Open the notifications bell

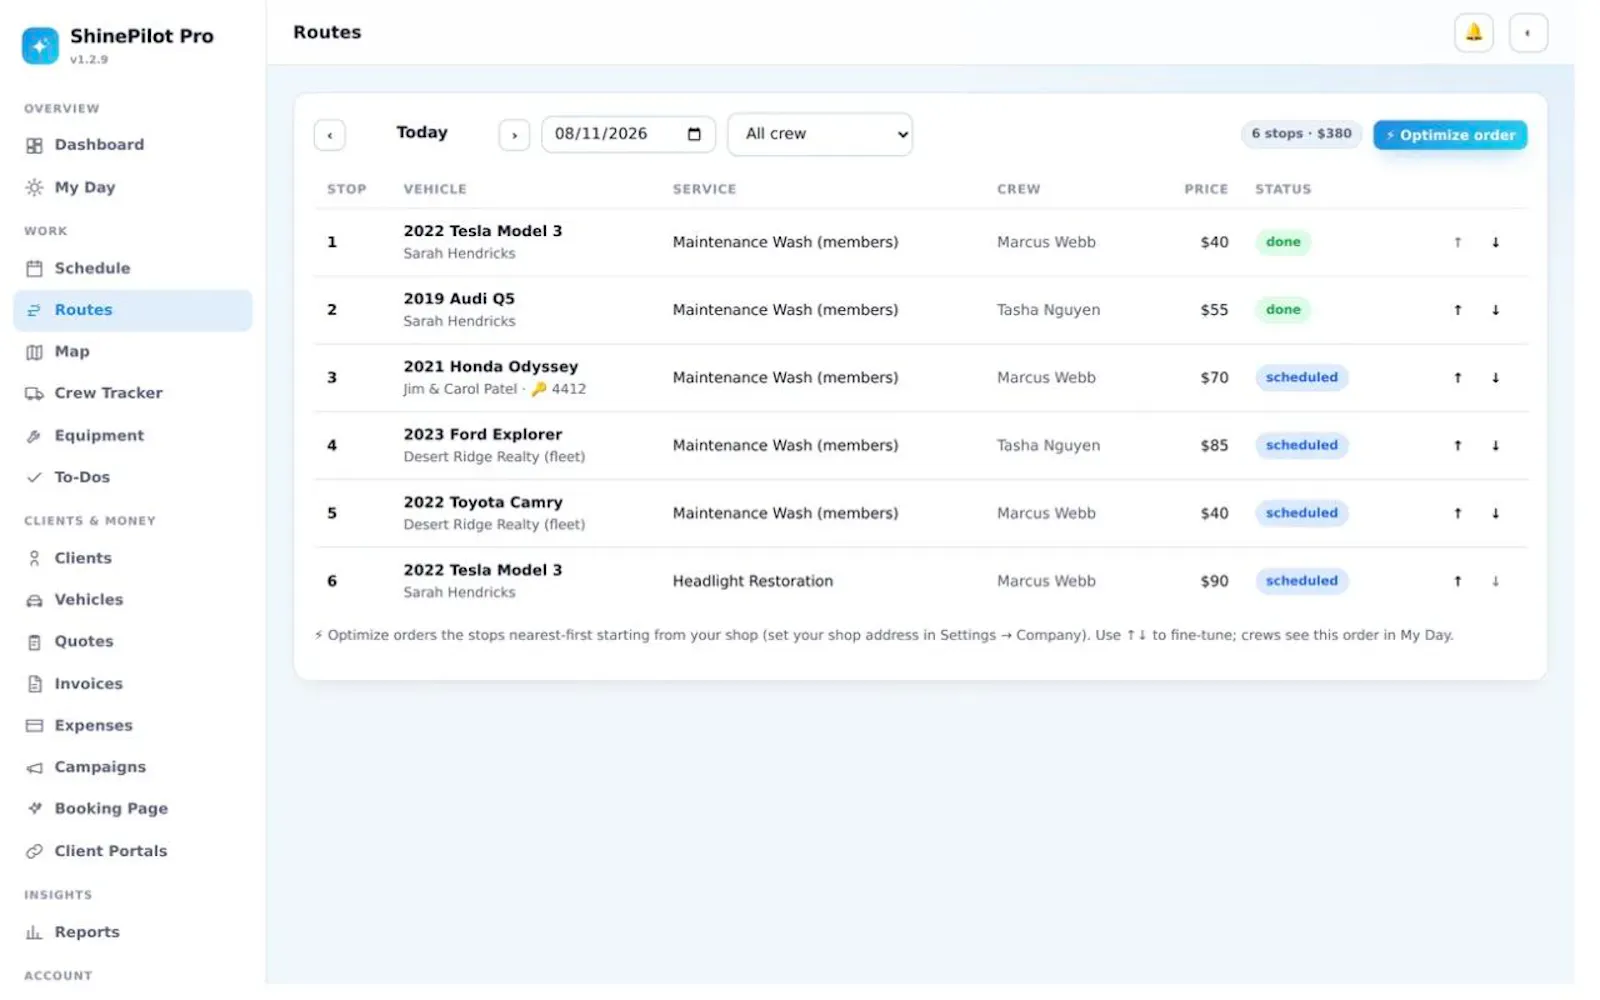(x=1473, y=33)
